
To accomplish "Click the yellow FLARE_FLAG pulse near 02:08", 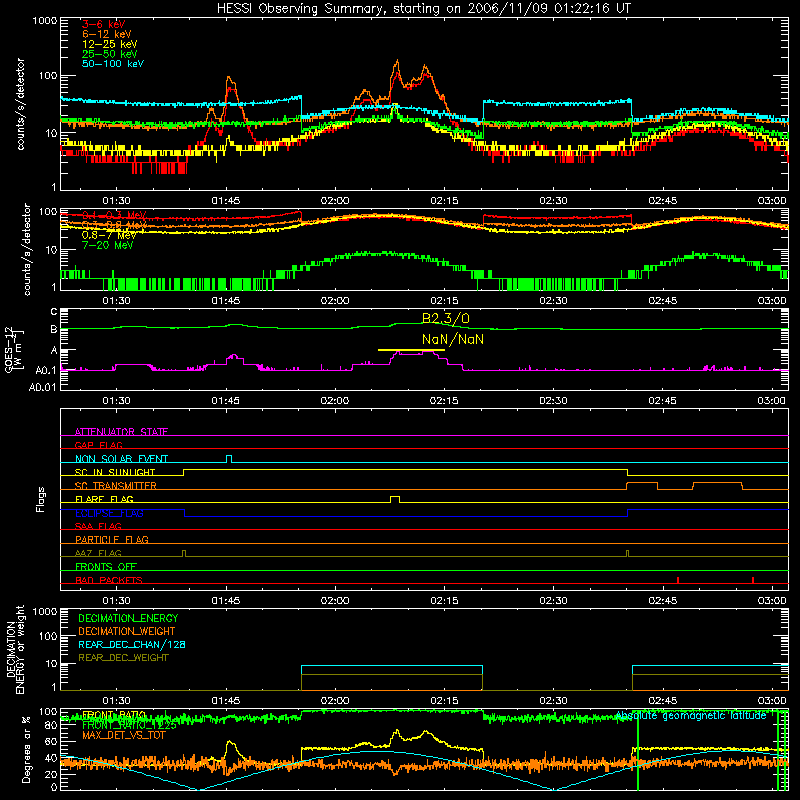I will click(x=394, y=499).
